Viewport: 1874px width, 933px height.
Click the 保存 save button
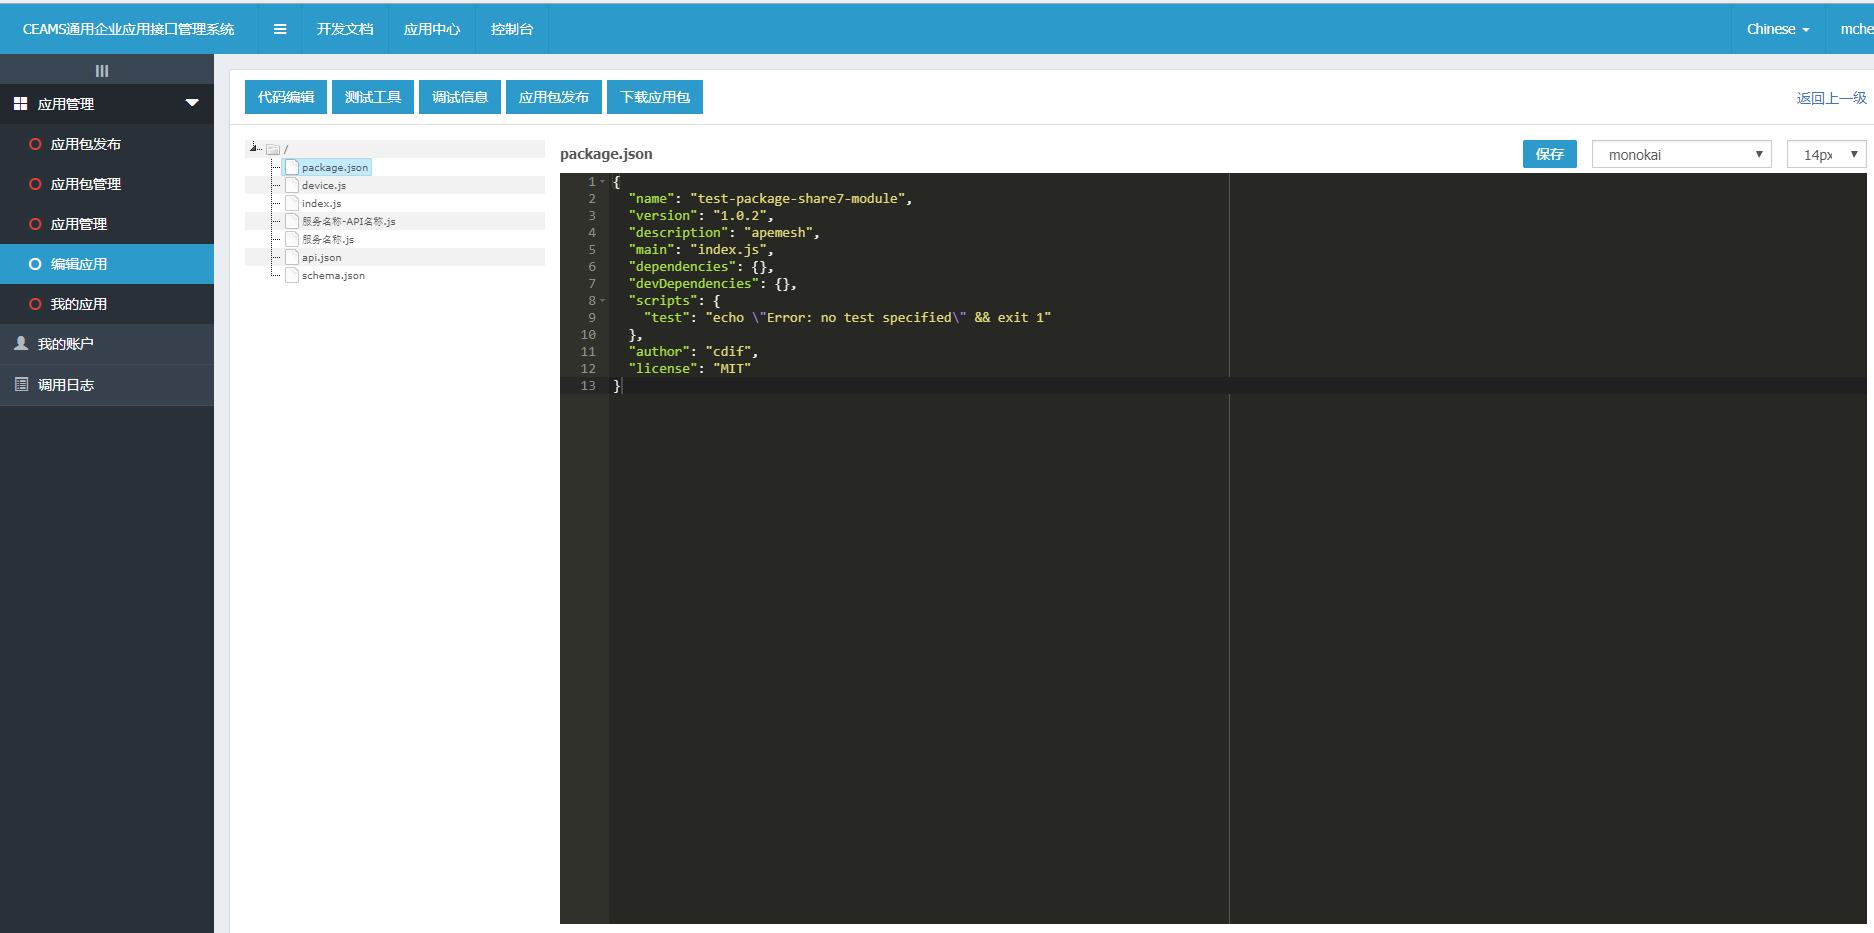[x=1550, y=154]
